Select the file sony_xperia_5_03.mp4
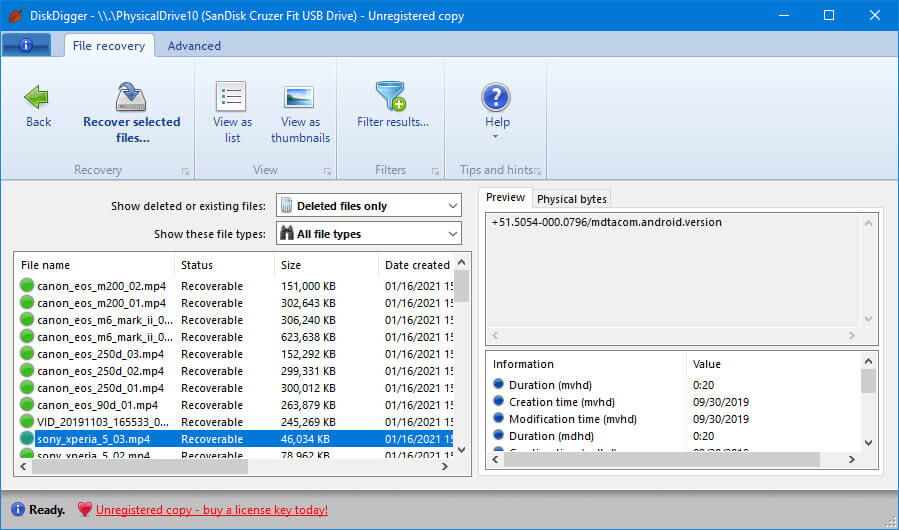899x530 pixels. (x=93, y=439)
